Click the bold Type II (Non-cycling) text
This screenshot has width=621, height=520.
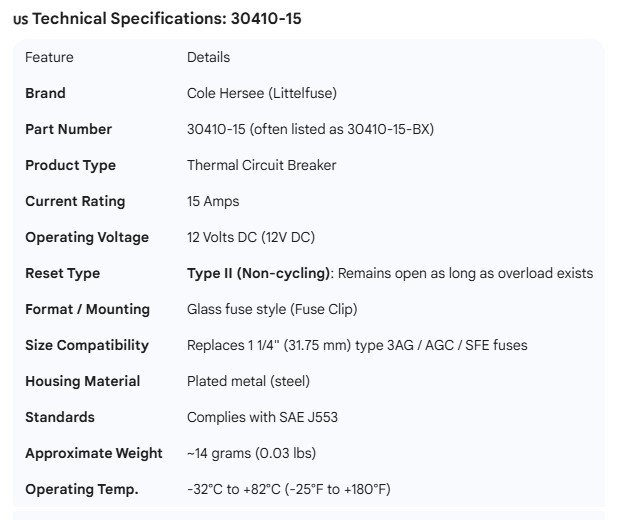259,273
